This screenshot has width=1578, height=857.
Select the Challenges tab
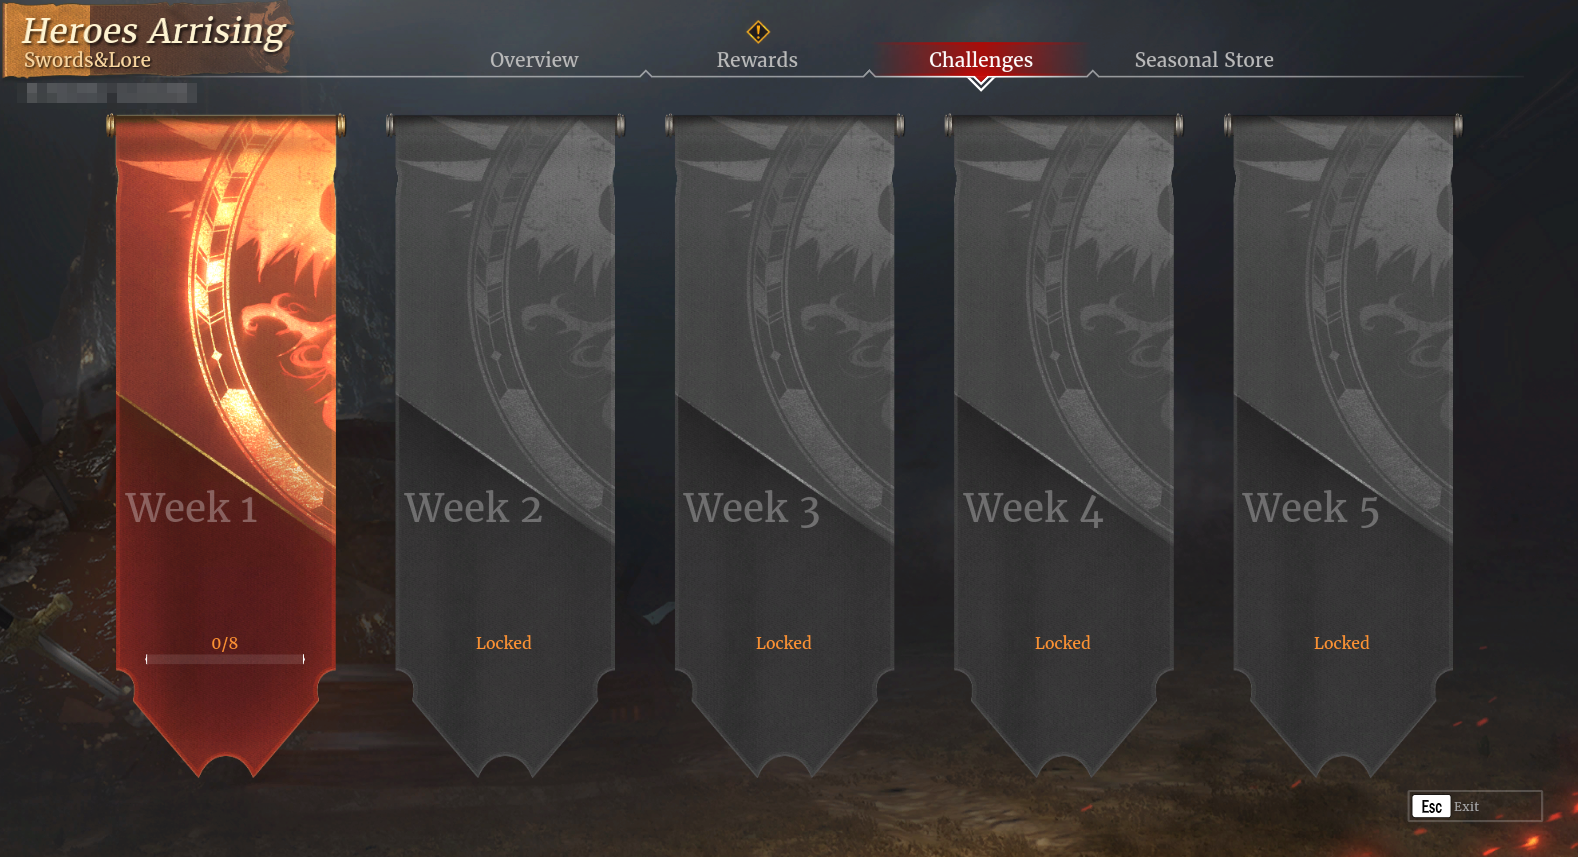(981, 60)
